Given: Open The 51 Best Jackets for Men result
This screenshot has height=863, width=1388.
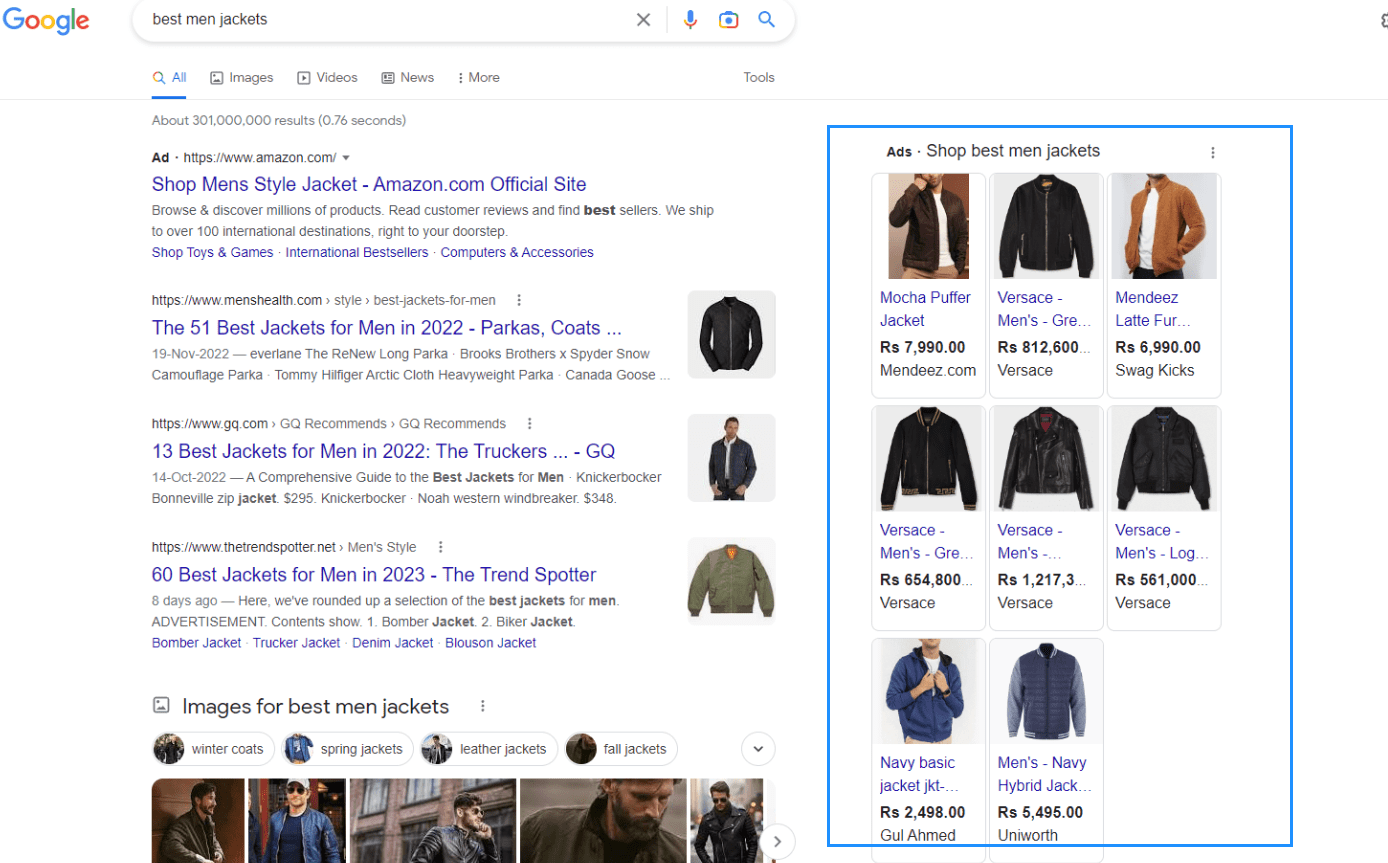Looking at the screenshot, I should [387, 328].
